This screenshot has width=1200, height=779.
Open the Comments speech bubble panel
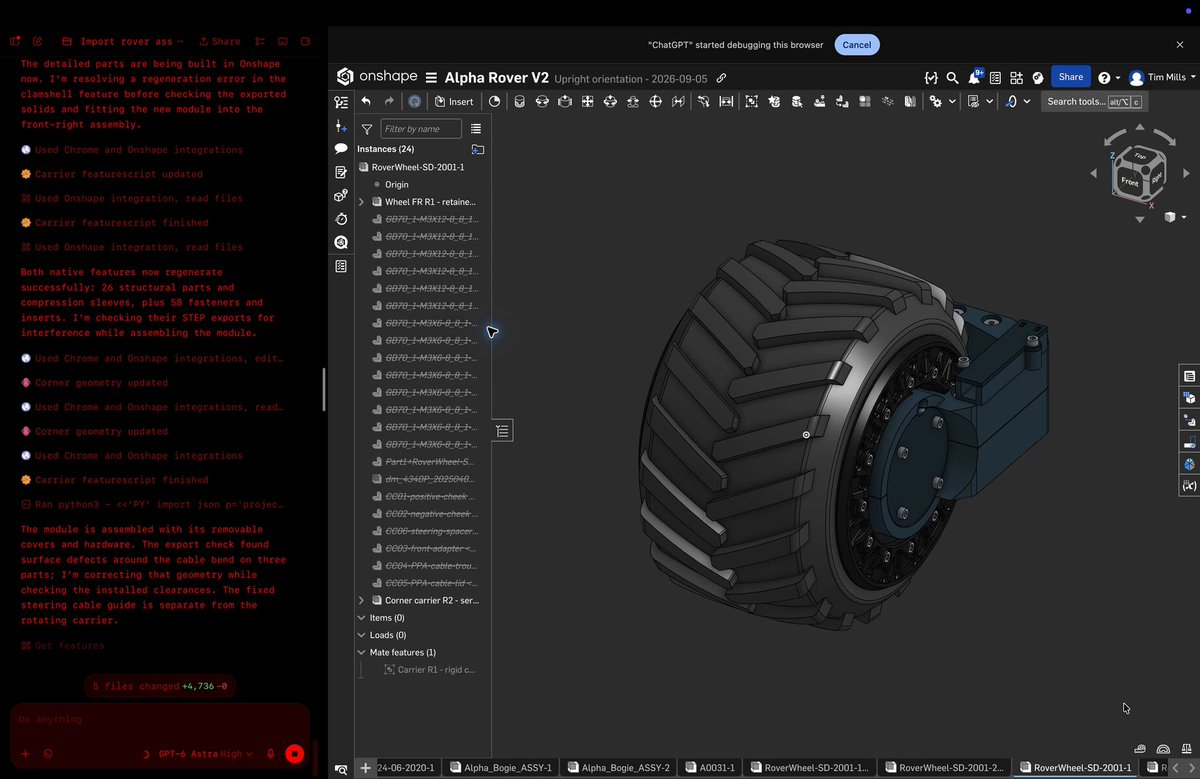(341, 149)
